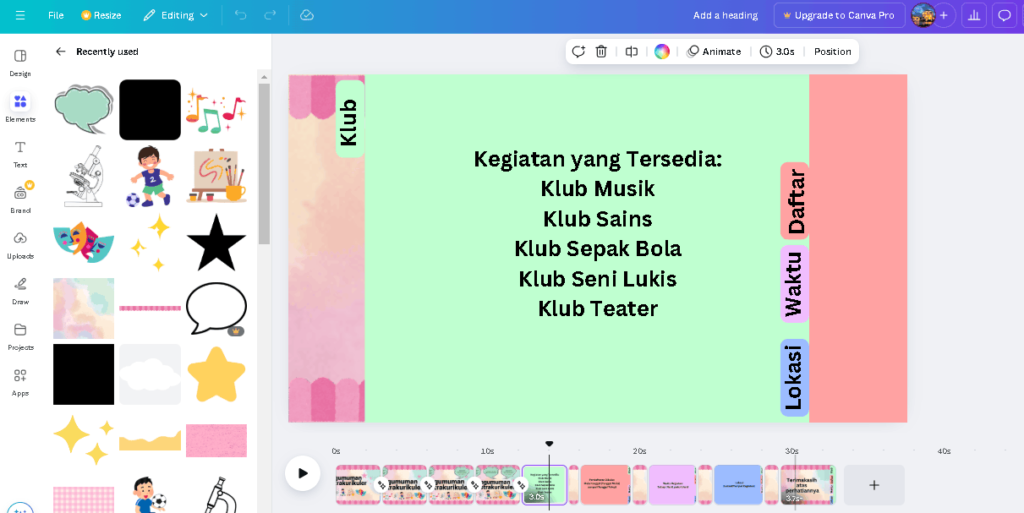Open the rainbow color picker swatch
The image size is (1024, 513).
[662, 52]
